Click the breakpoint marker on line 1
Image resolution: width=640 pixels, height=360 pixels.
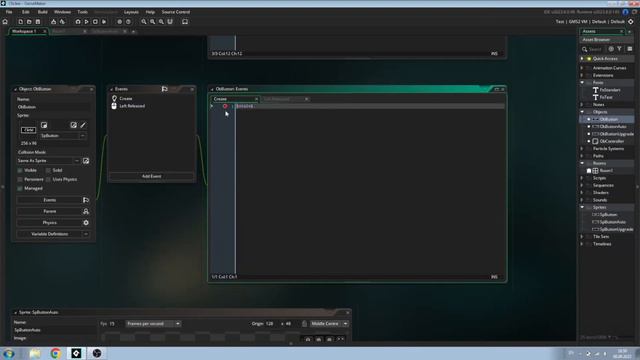click(225, 106)
